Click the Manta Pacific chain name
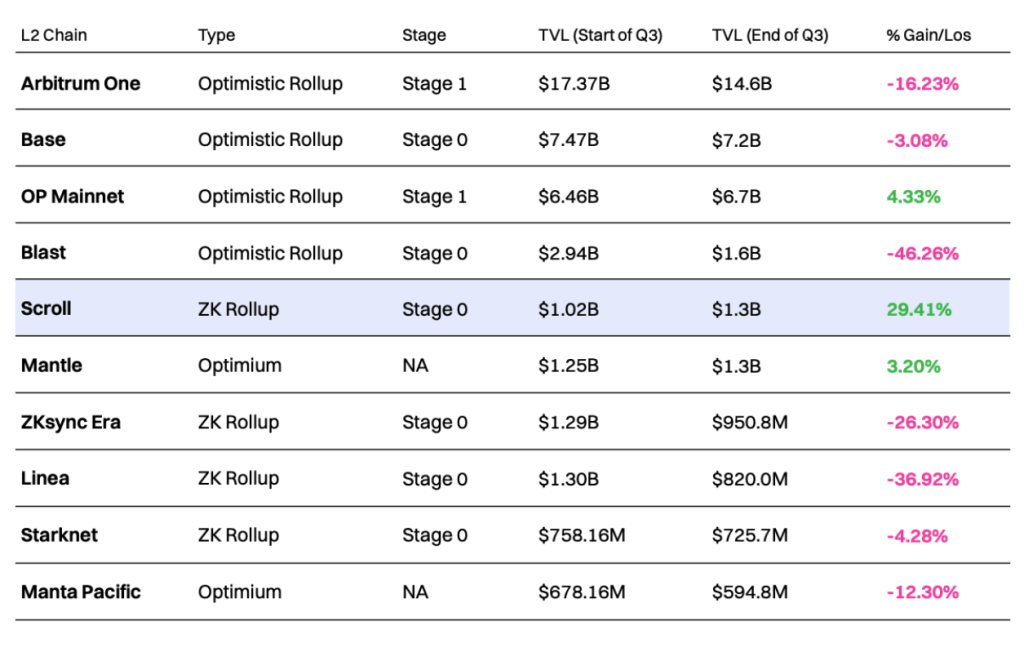 pos(81,592)
